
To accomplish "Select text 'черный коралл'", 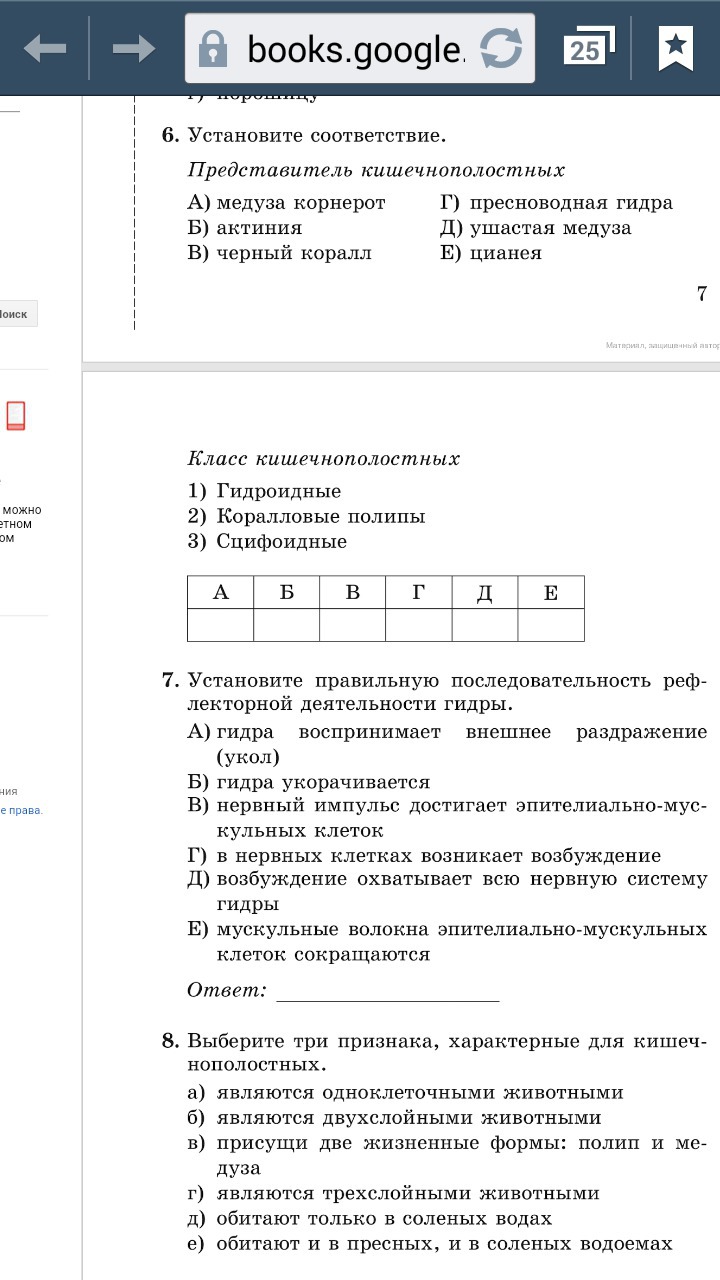I will pos(294,253).
